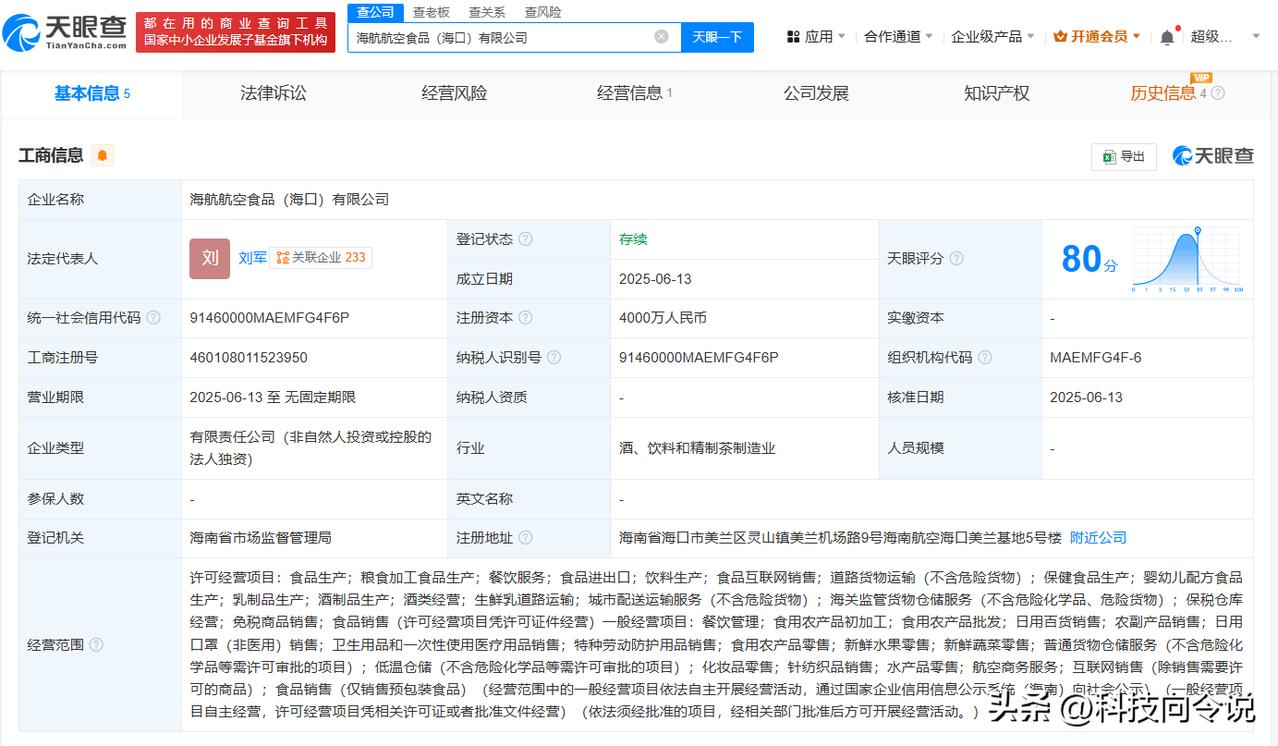Image resolution: width=1278 pixels, height=746 pixels.
Task: Click the 80分 score value
Action: click(x=1090, y=259)
